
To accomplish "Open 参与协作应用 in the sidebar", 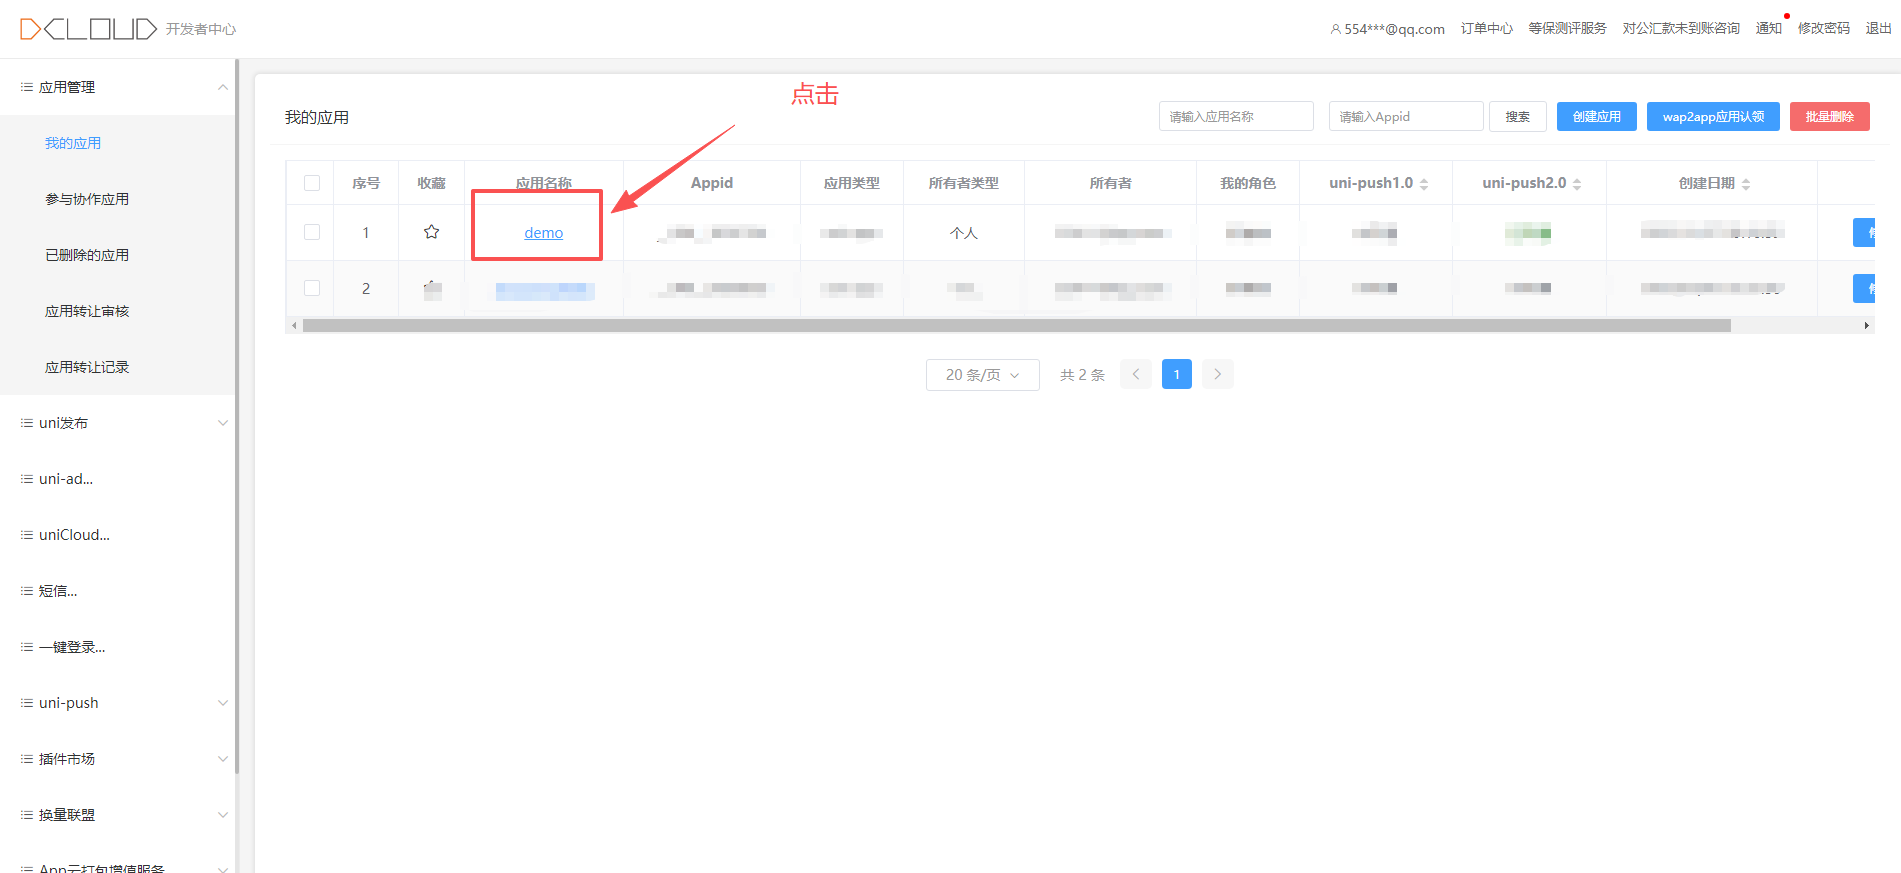I will click(x=87, y=199).
